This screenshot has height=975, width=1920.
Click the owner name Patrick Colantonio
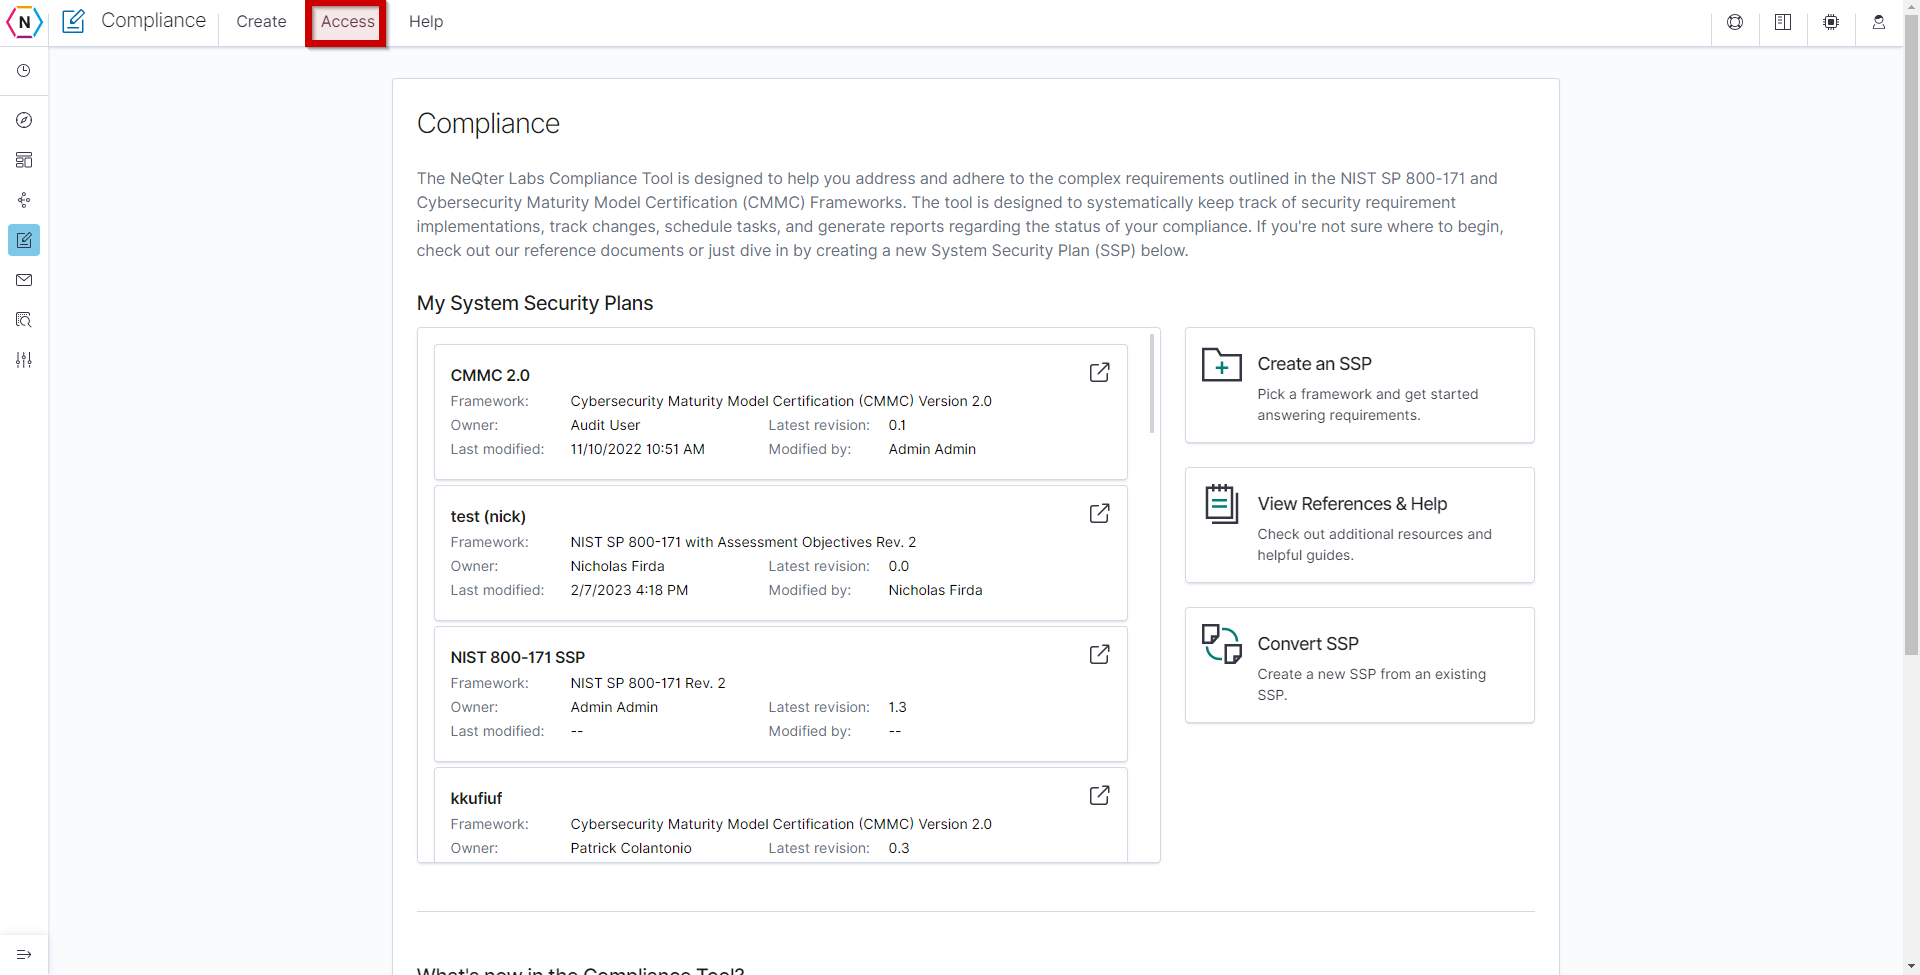631,848
